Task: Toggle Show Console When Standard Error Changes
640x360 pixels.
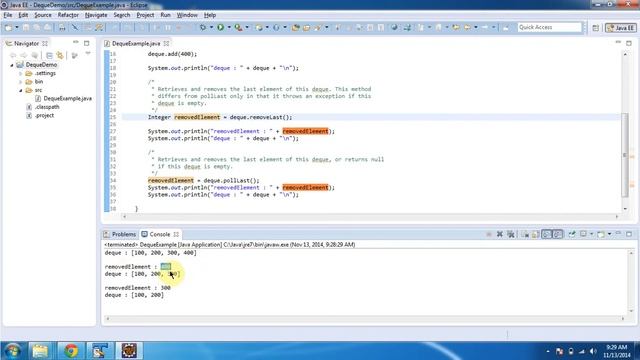Action: click(x=558, y=234)
